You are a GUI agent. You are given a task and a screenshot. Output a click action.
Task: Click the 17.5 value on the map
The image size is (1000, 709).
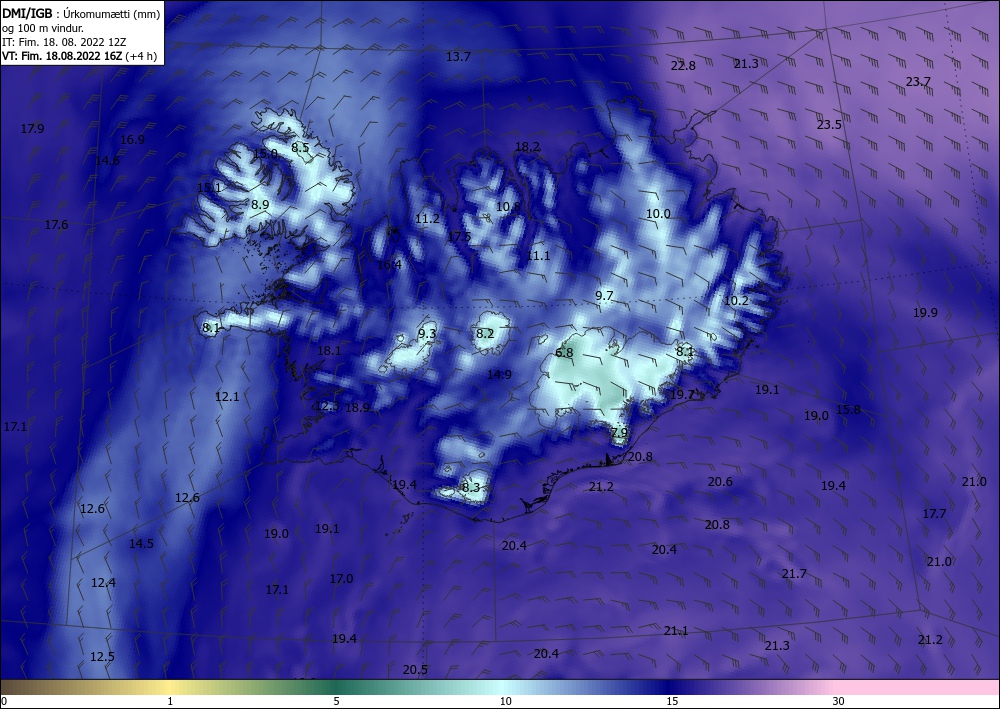tap(459, 237)
